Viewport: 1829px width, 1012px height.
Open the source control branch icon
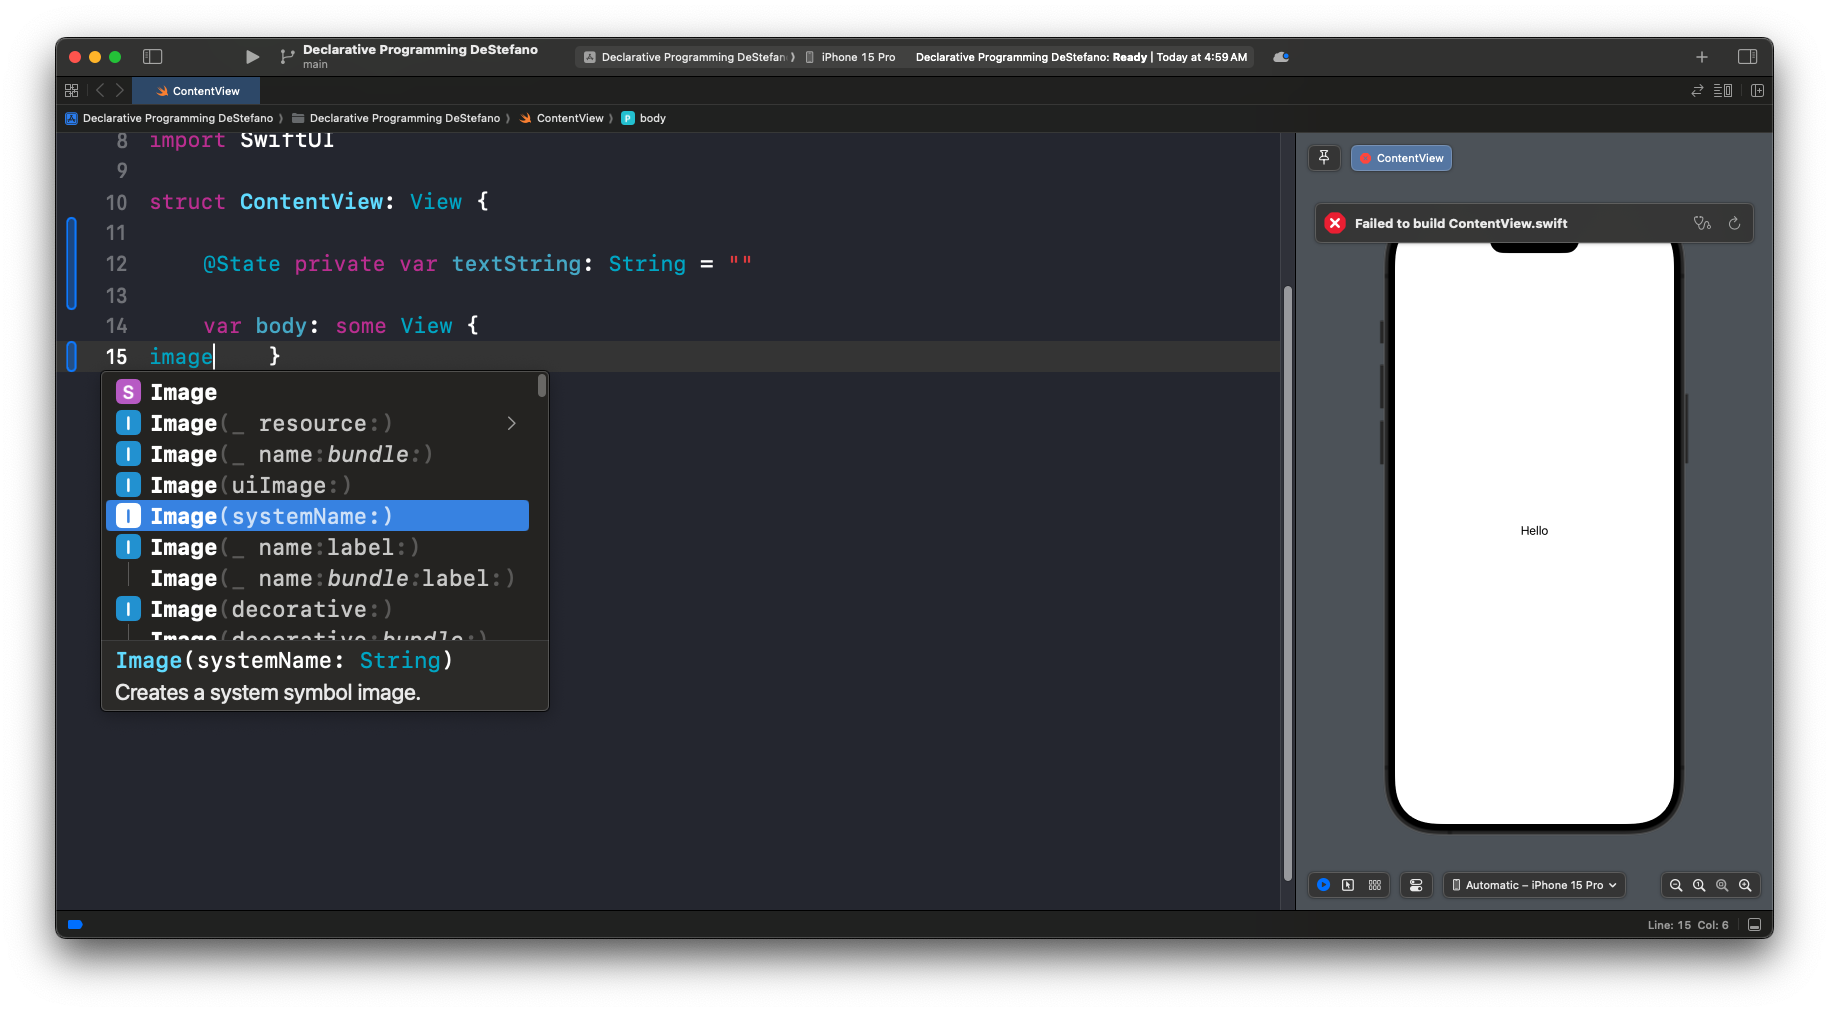287,57
